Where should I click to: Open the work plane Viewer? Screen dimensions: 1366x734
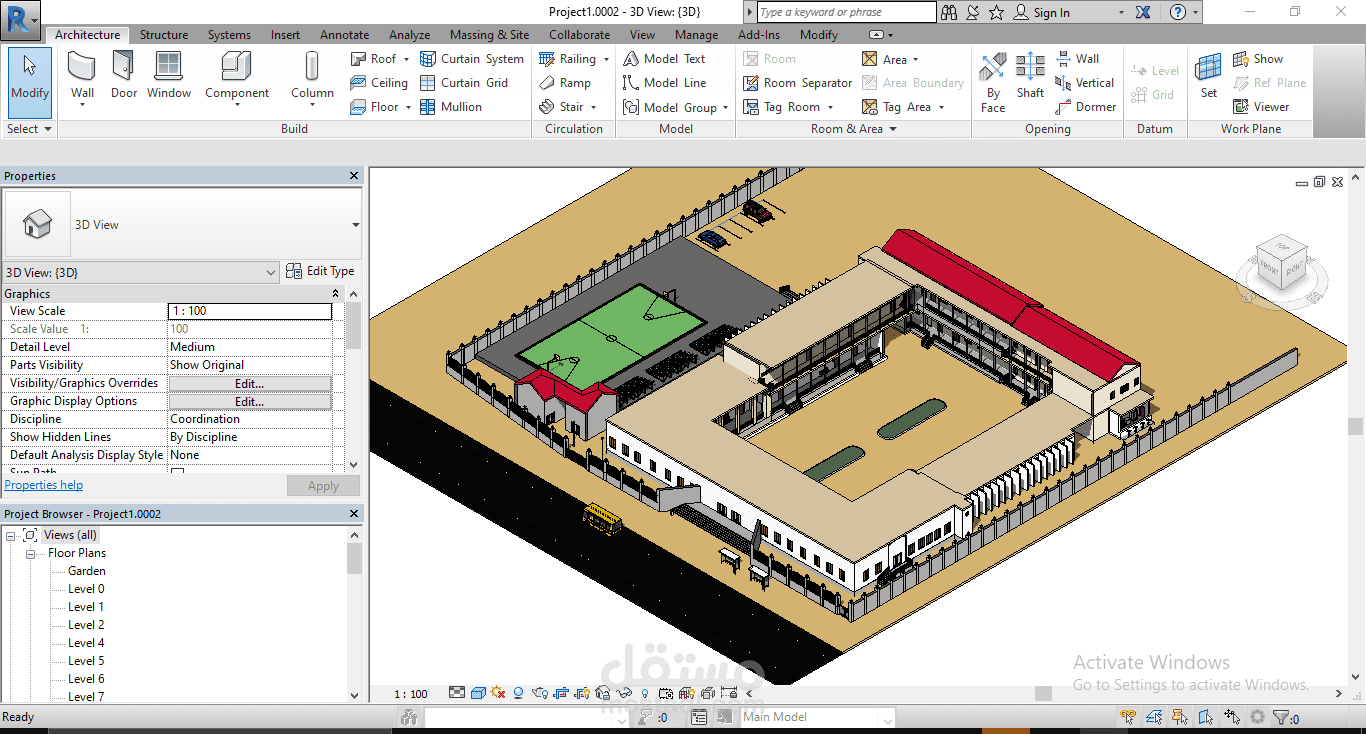pyautogui.click(x=1261, y=107)
